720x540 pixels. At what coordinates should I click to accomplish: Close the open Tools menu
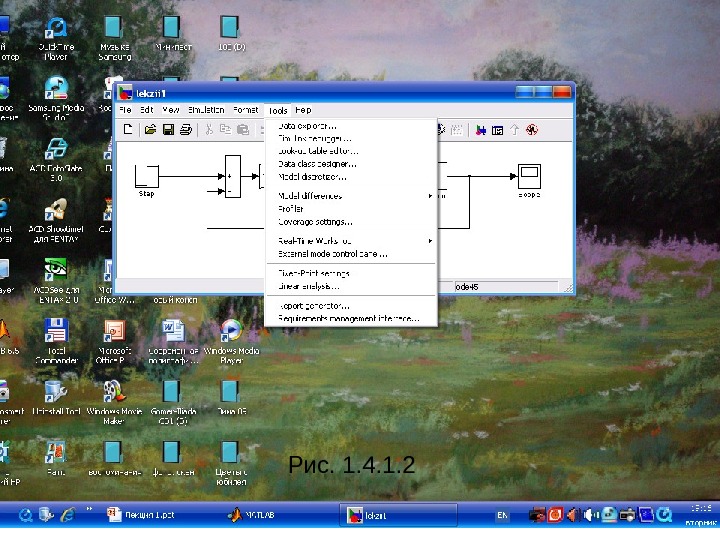click(x=278, y=110)
